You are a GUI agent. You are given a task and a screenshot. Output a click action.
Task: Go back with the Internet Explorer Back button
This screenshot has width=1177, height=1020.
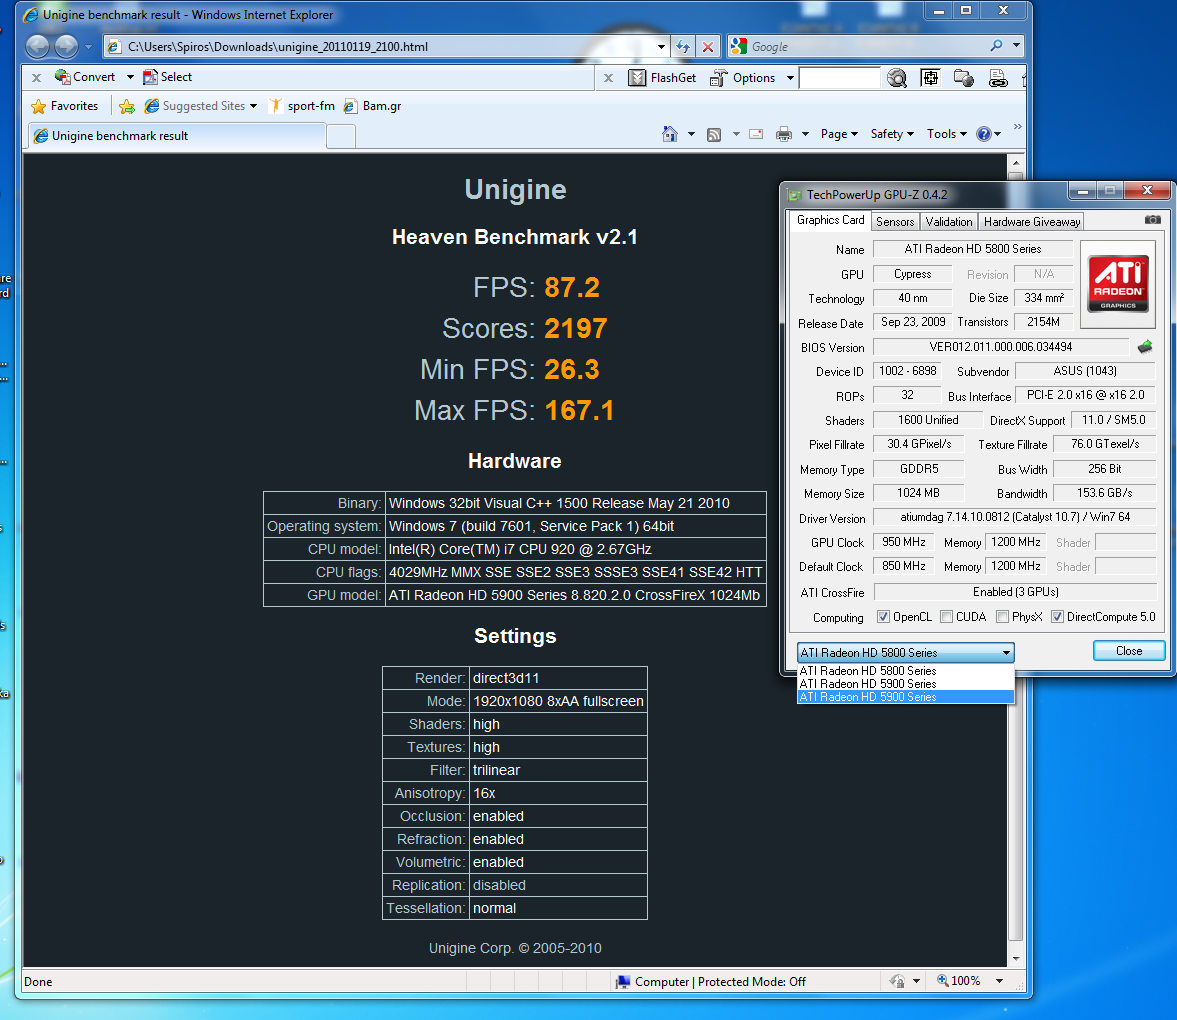tap(38, 47)
